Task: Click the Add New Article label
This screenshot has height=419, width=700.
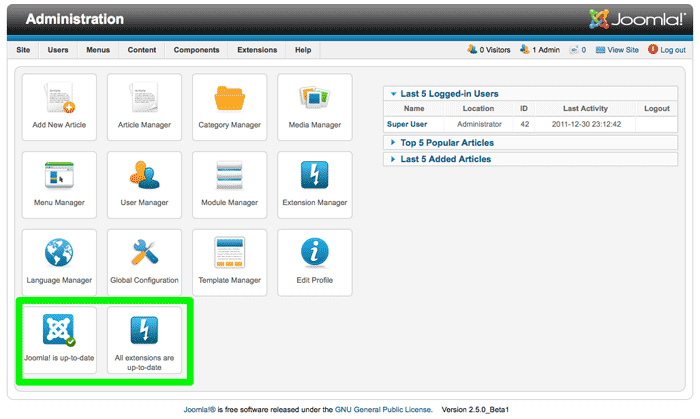Action: [59, 125]
